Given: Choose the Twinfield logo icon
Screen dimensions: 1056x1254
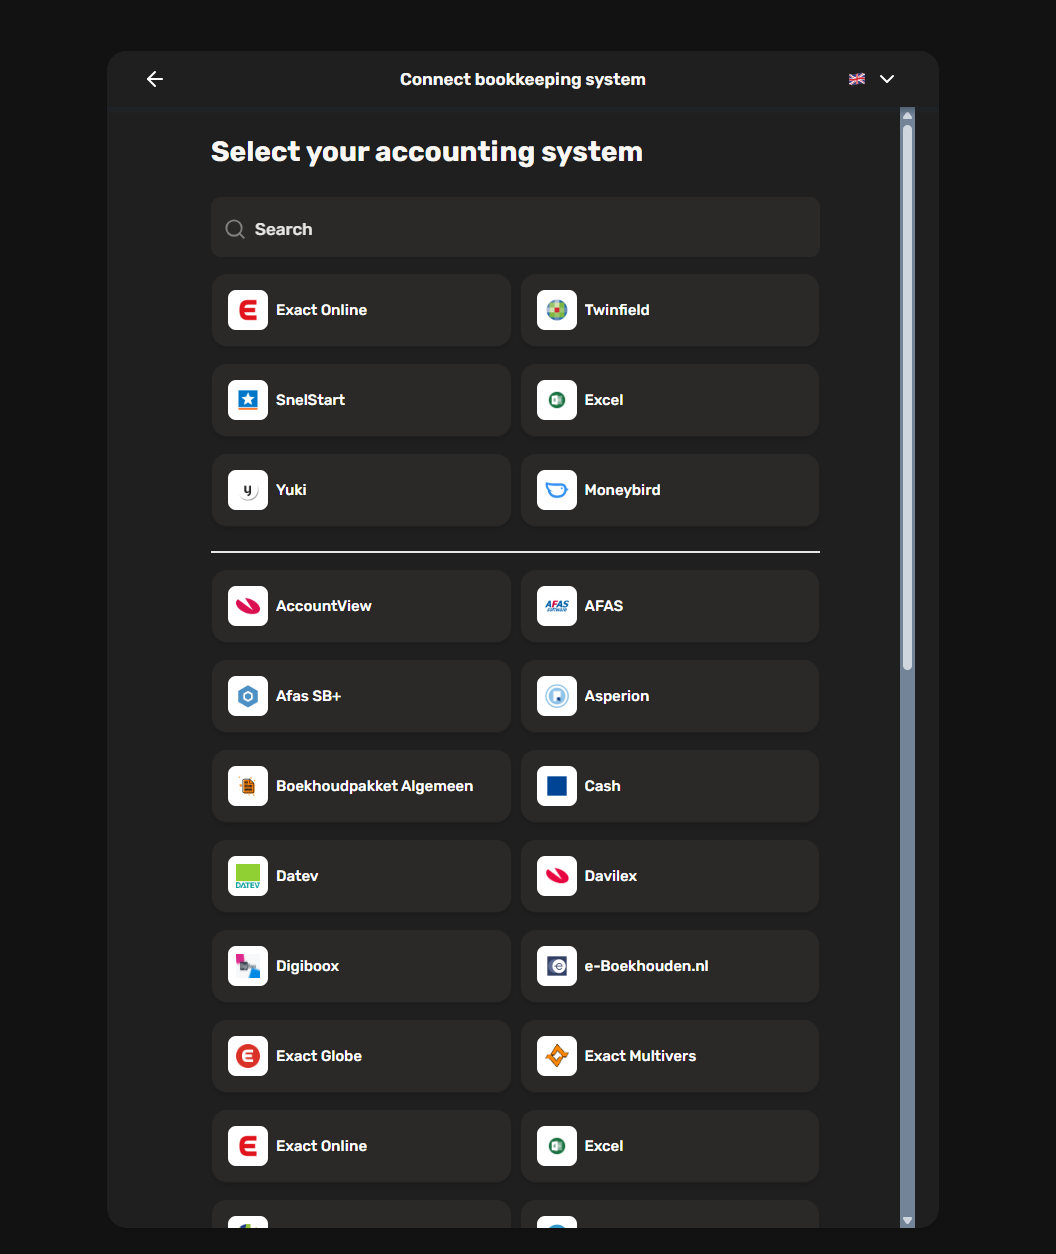Looking at the screenshot, I should (x=557, y=310).
